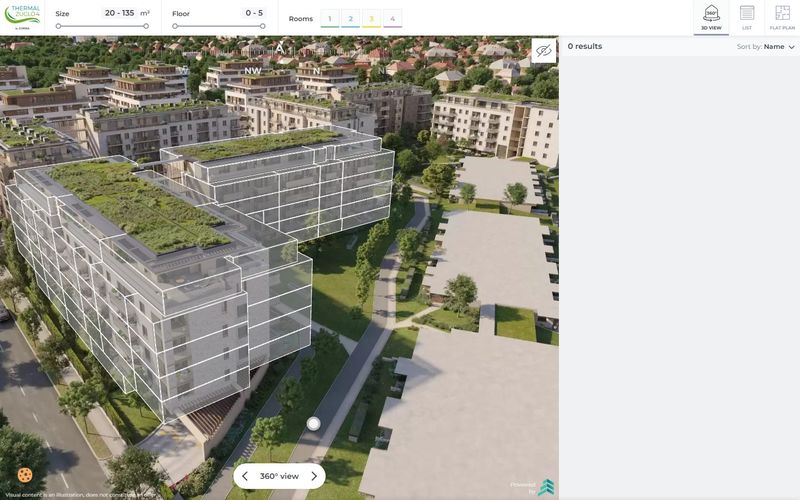Go to next 360° view
Viewport: 800px width, 500px height.
click(314, 476)
